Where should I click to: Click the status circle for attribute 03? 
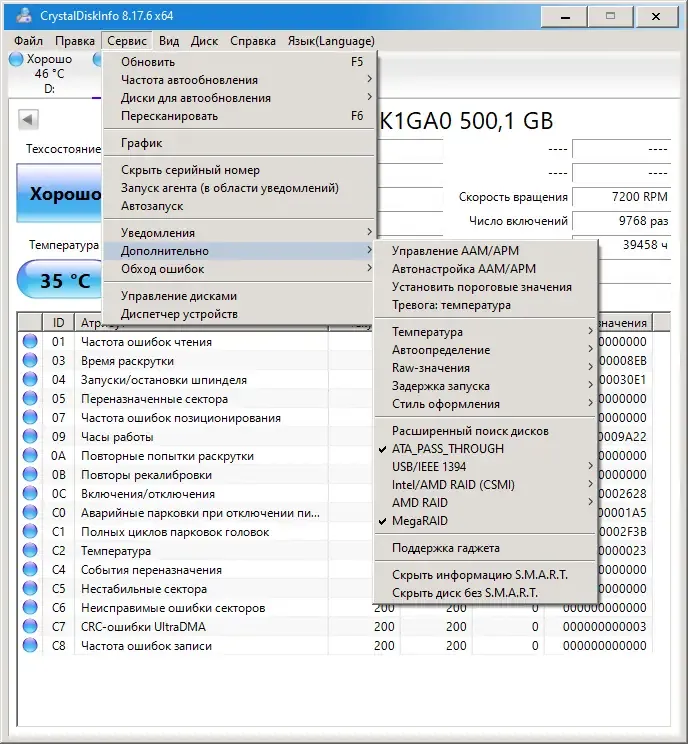(x=30, y=361)
